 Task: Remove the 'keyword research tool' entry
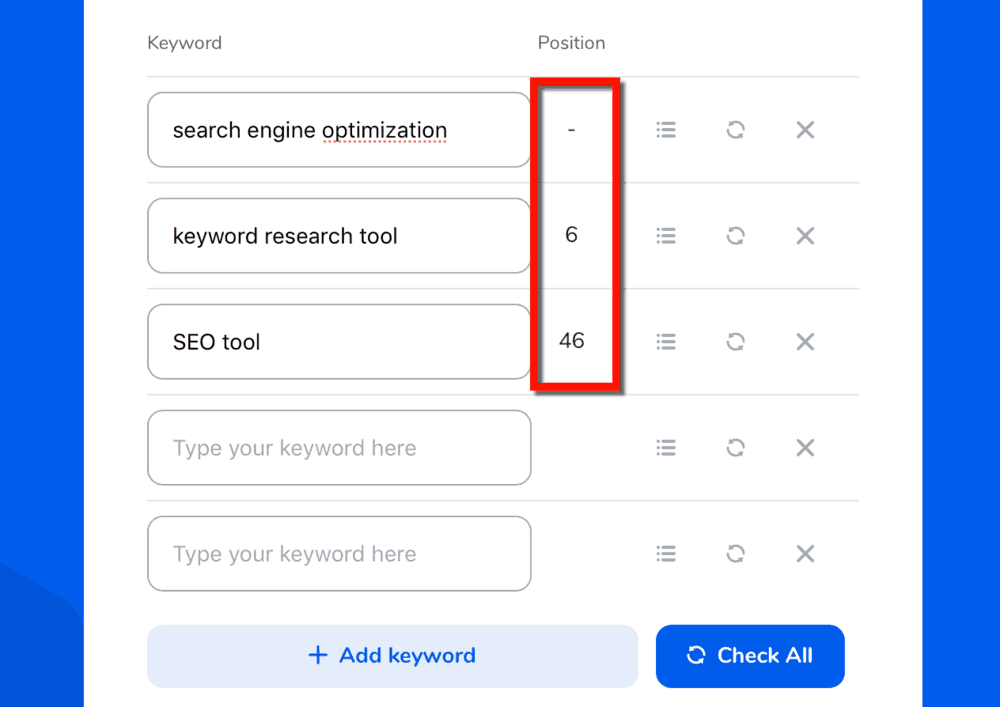(804, 235)
